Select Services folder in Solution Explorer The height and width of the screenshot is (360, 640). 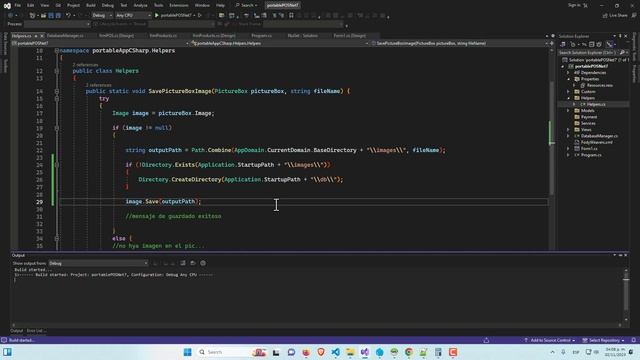point(588,123)
